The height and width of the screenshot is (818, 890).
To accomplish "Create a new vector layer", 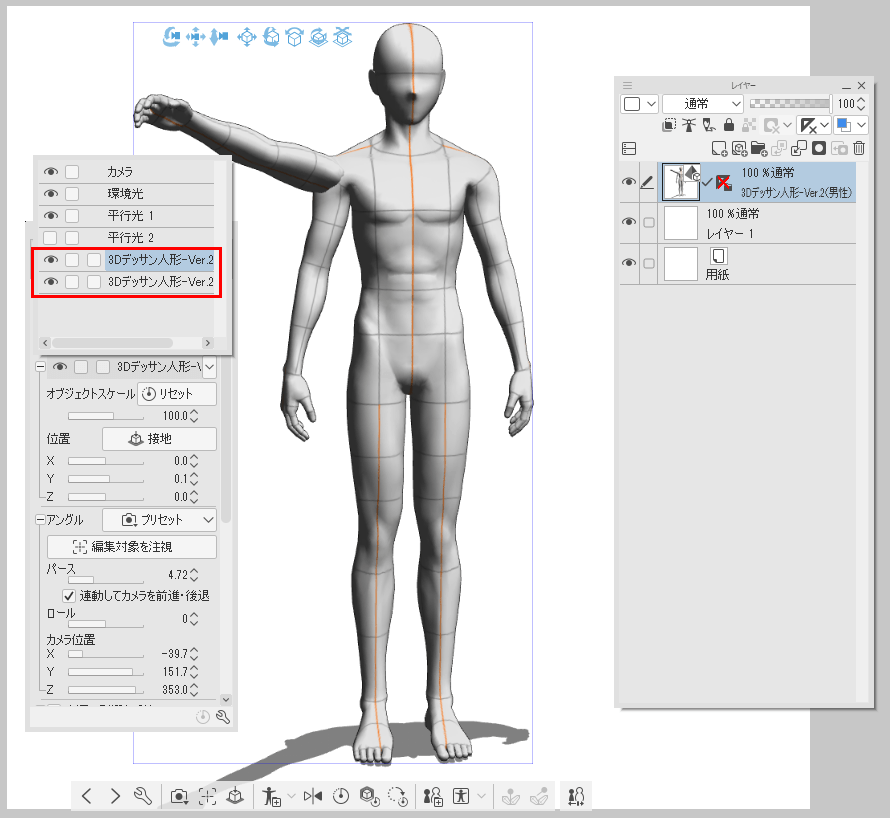I will click(x=739, y=149).
